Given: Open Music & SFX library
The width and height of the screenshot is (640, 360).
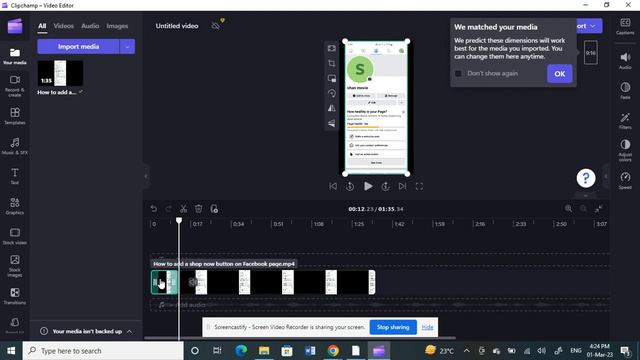Looking at the screenshot, I should point(15,146).
